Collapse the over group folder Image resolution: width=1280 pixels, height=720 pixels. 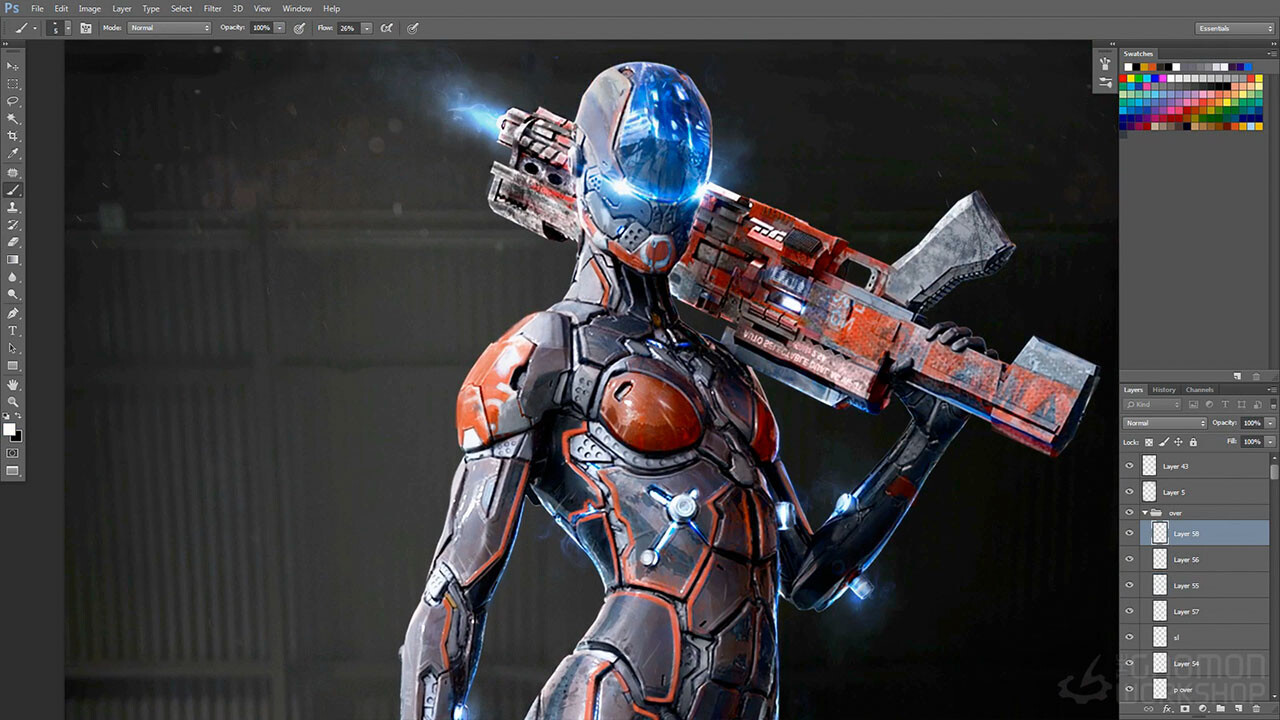coord(1145,513)
